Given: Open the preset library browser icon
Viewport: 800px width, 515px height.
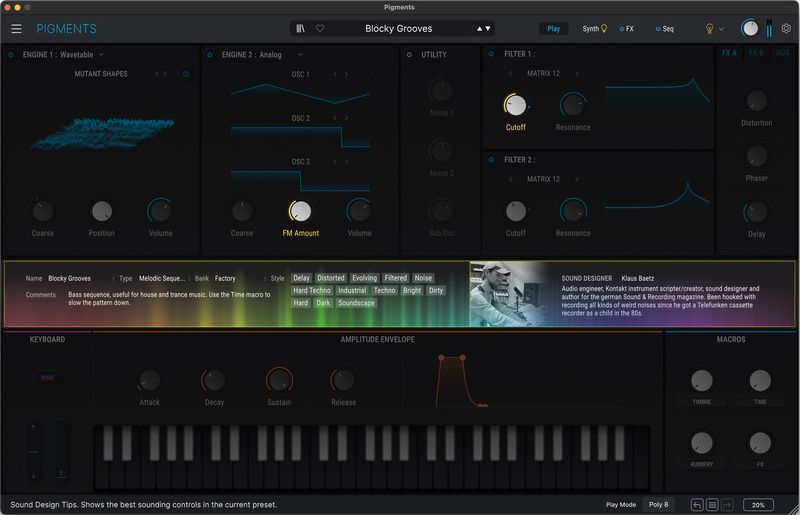Looking at the screenshot, I should pyautogui.click(x=301, y=29).
